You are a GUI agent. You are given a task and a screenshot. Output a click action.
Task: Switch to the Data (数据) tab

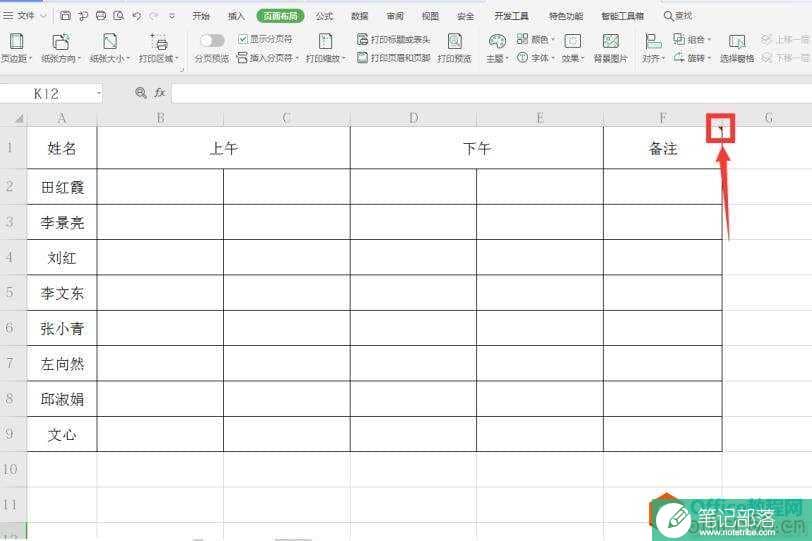coord(359,16)
